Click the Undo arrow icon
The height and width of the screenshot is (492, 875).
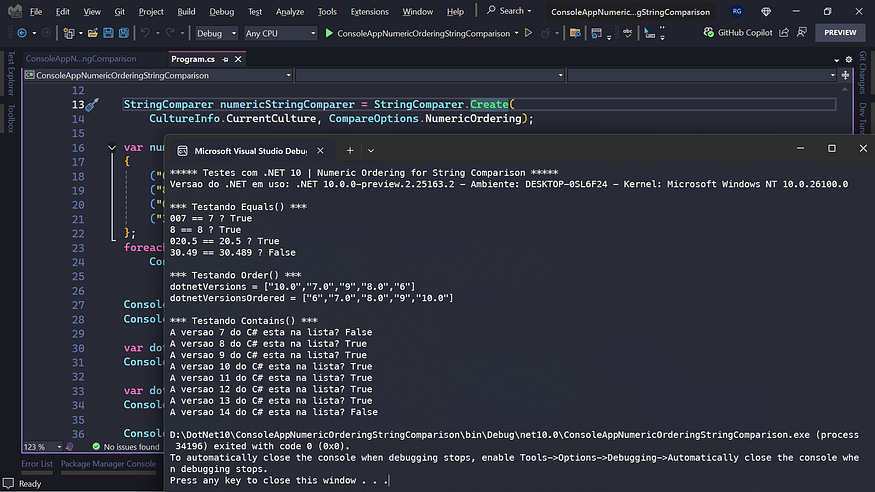(145, 33)
